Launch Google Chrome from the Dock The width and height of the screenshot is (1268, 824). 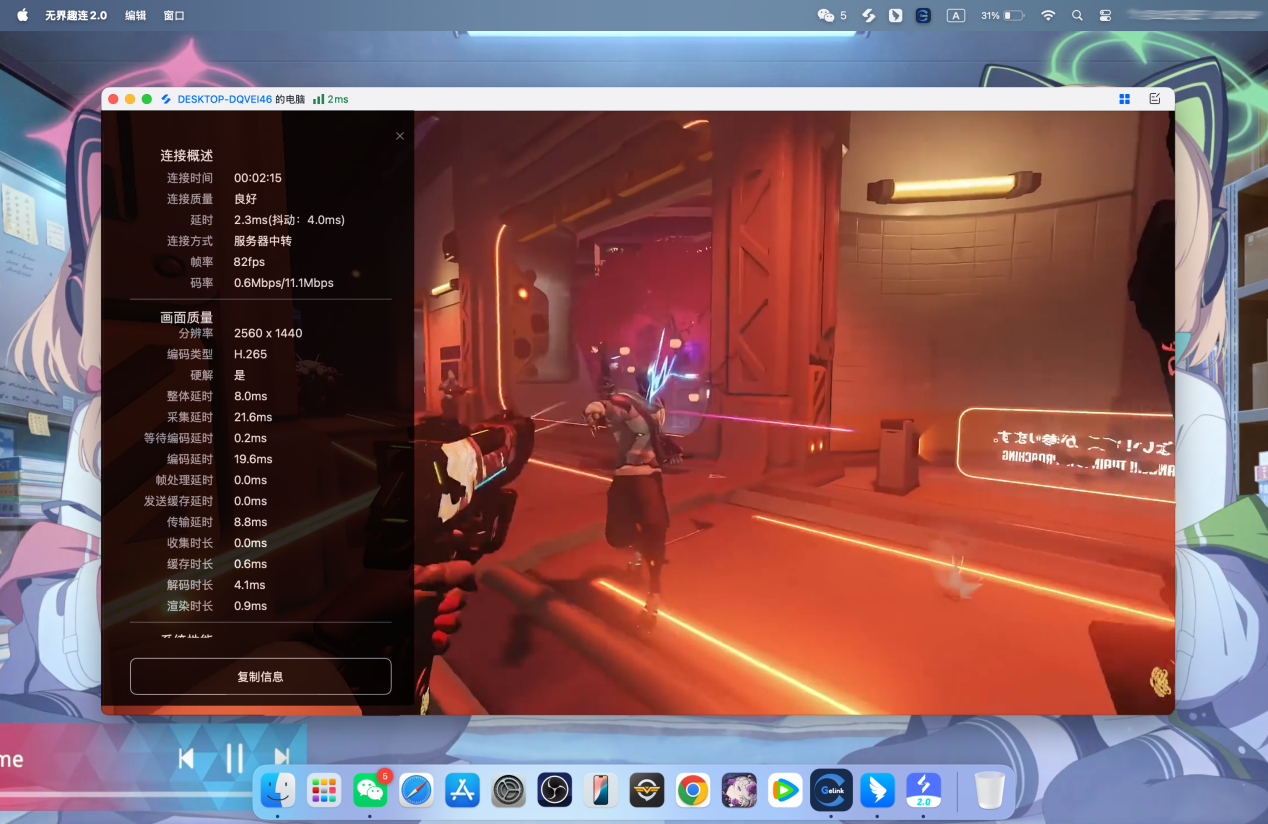tap(693, 790)
